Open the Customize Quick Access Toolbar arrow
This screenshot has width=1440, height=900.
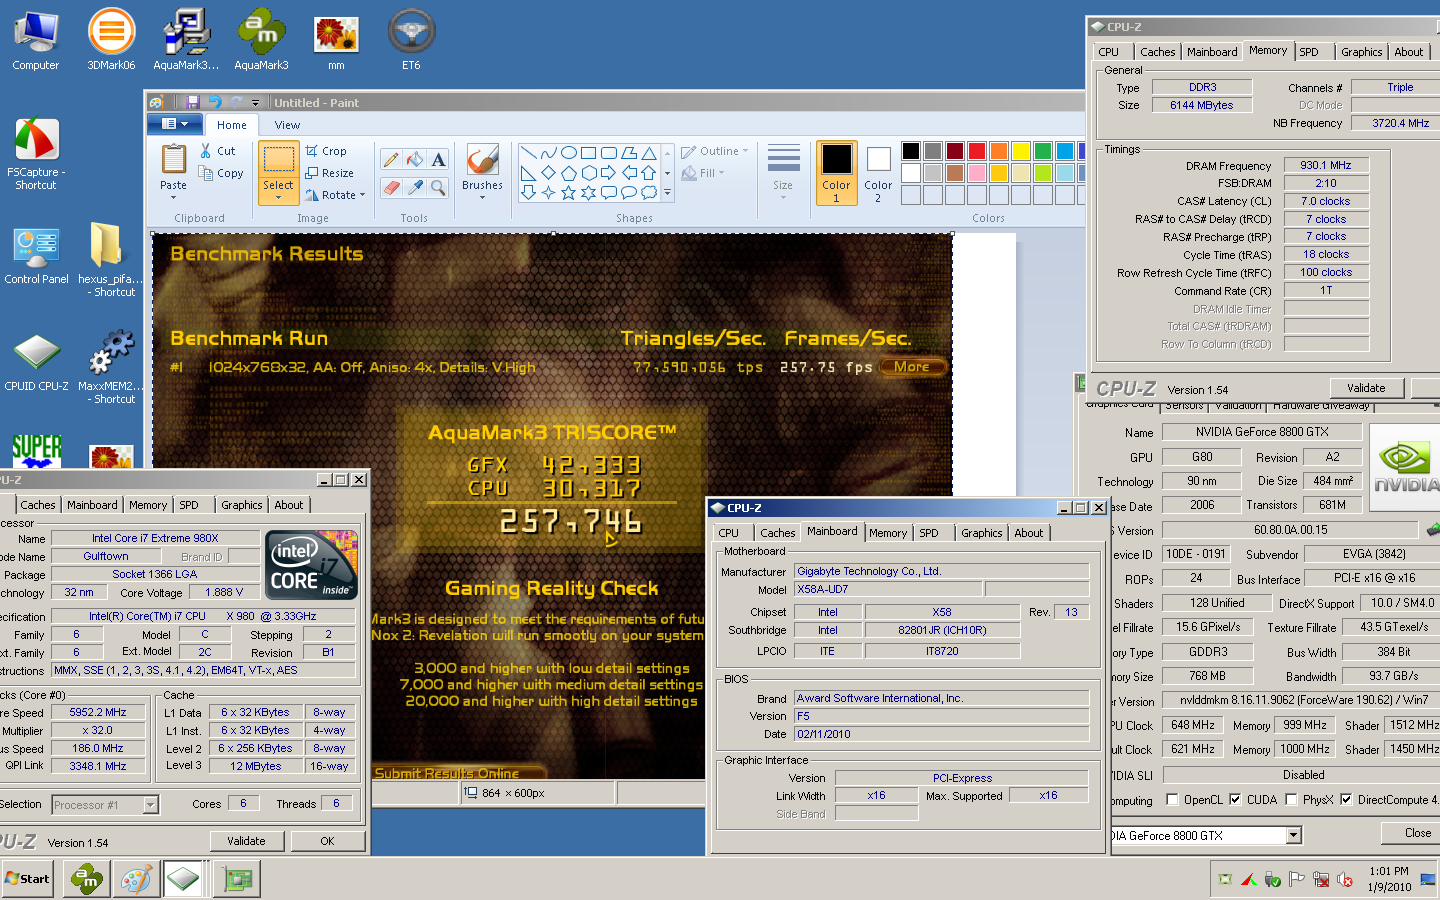(x=255, y=102)
